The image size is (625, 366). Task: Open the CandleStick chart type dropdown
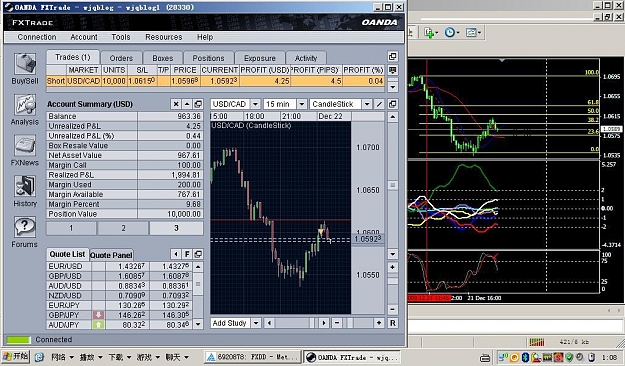tap(367, 104)
